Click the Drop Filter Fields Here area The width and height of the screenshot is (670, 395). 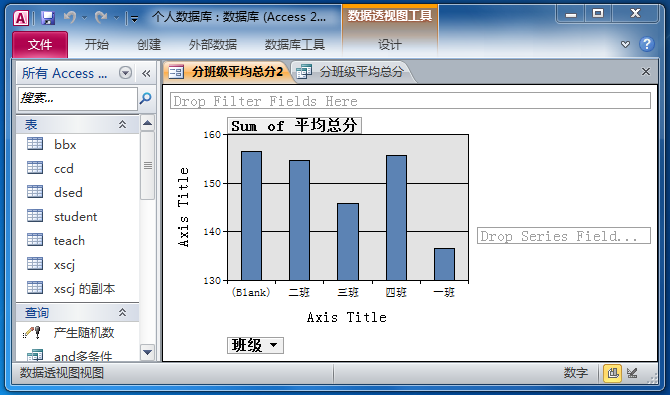click(x=410, y=101)
